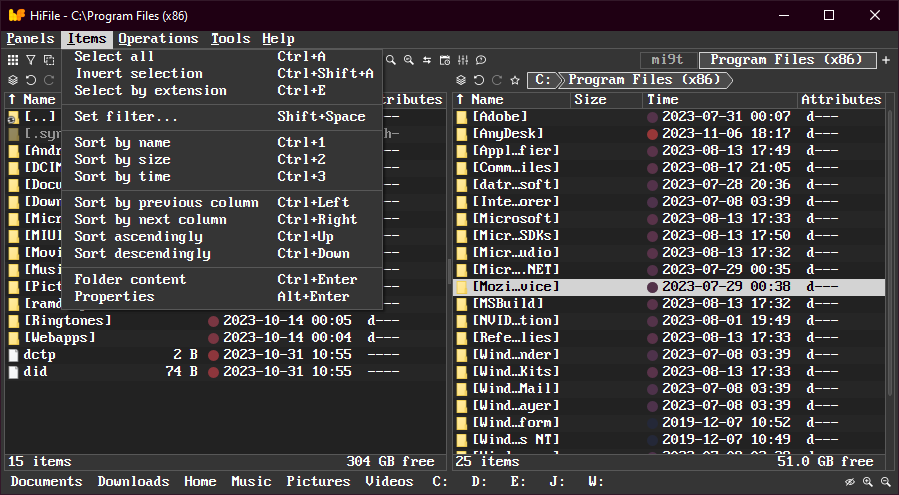Click the C: drive breadcrumb in right panel

(x=541, y=80)
